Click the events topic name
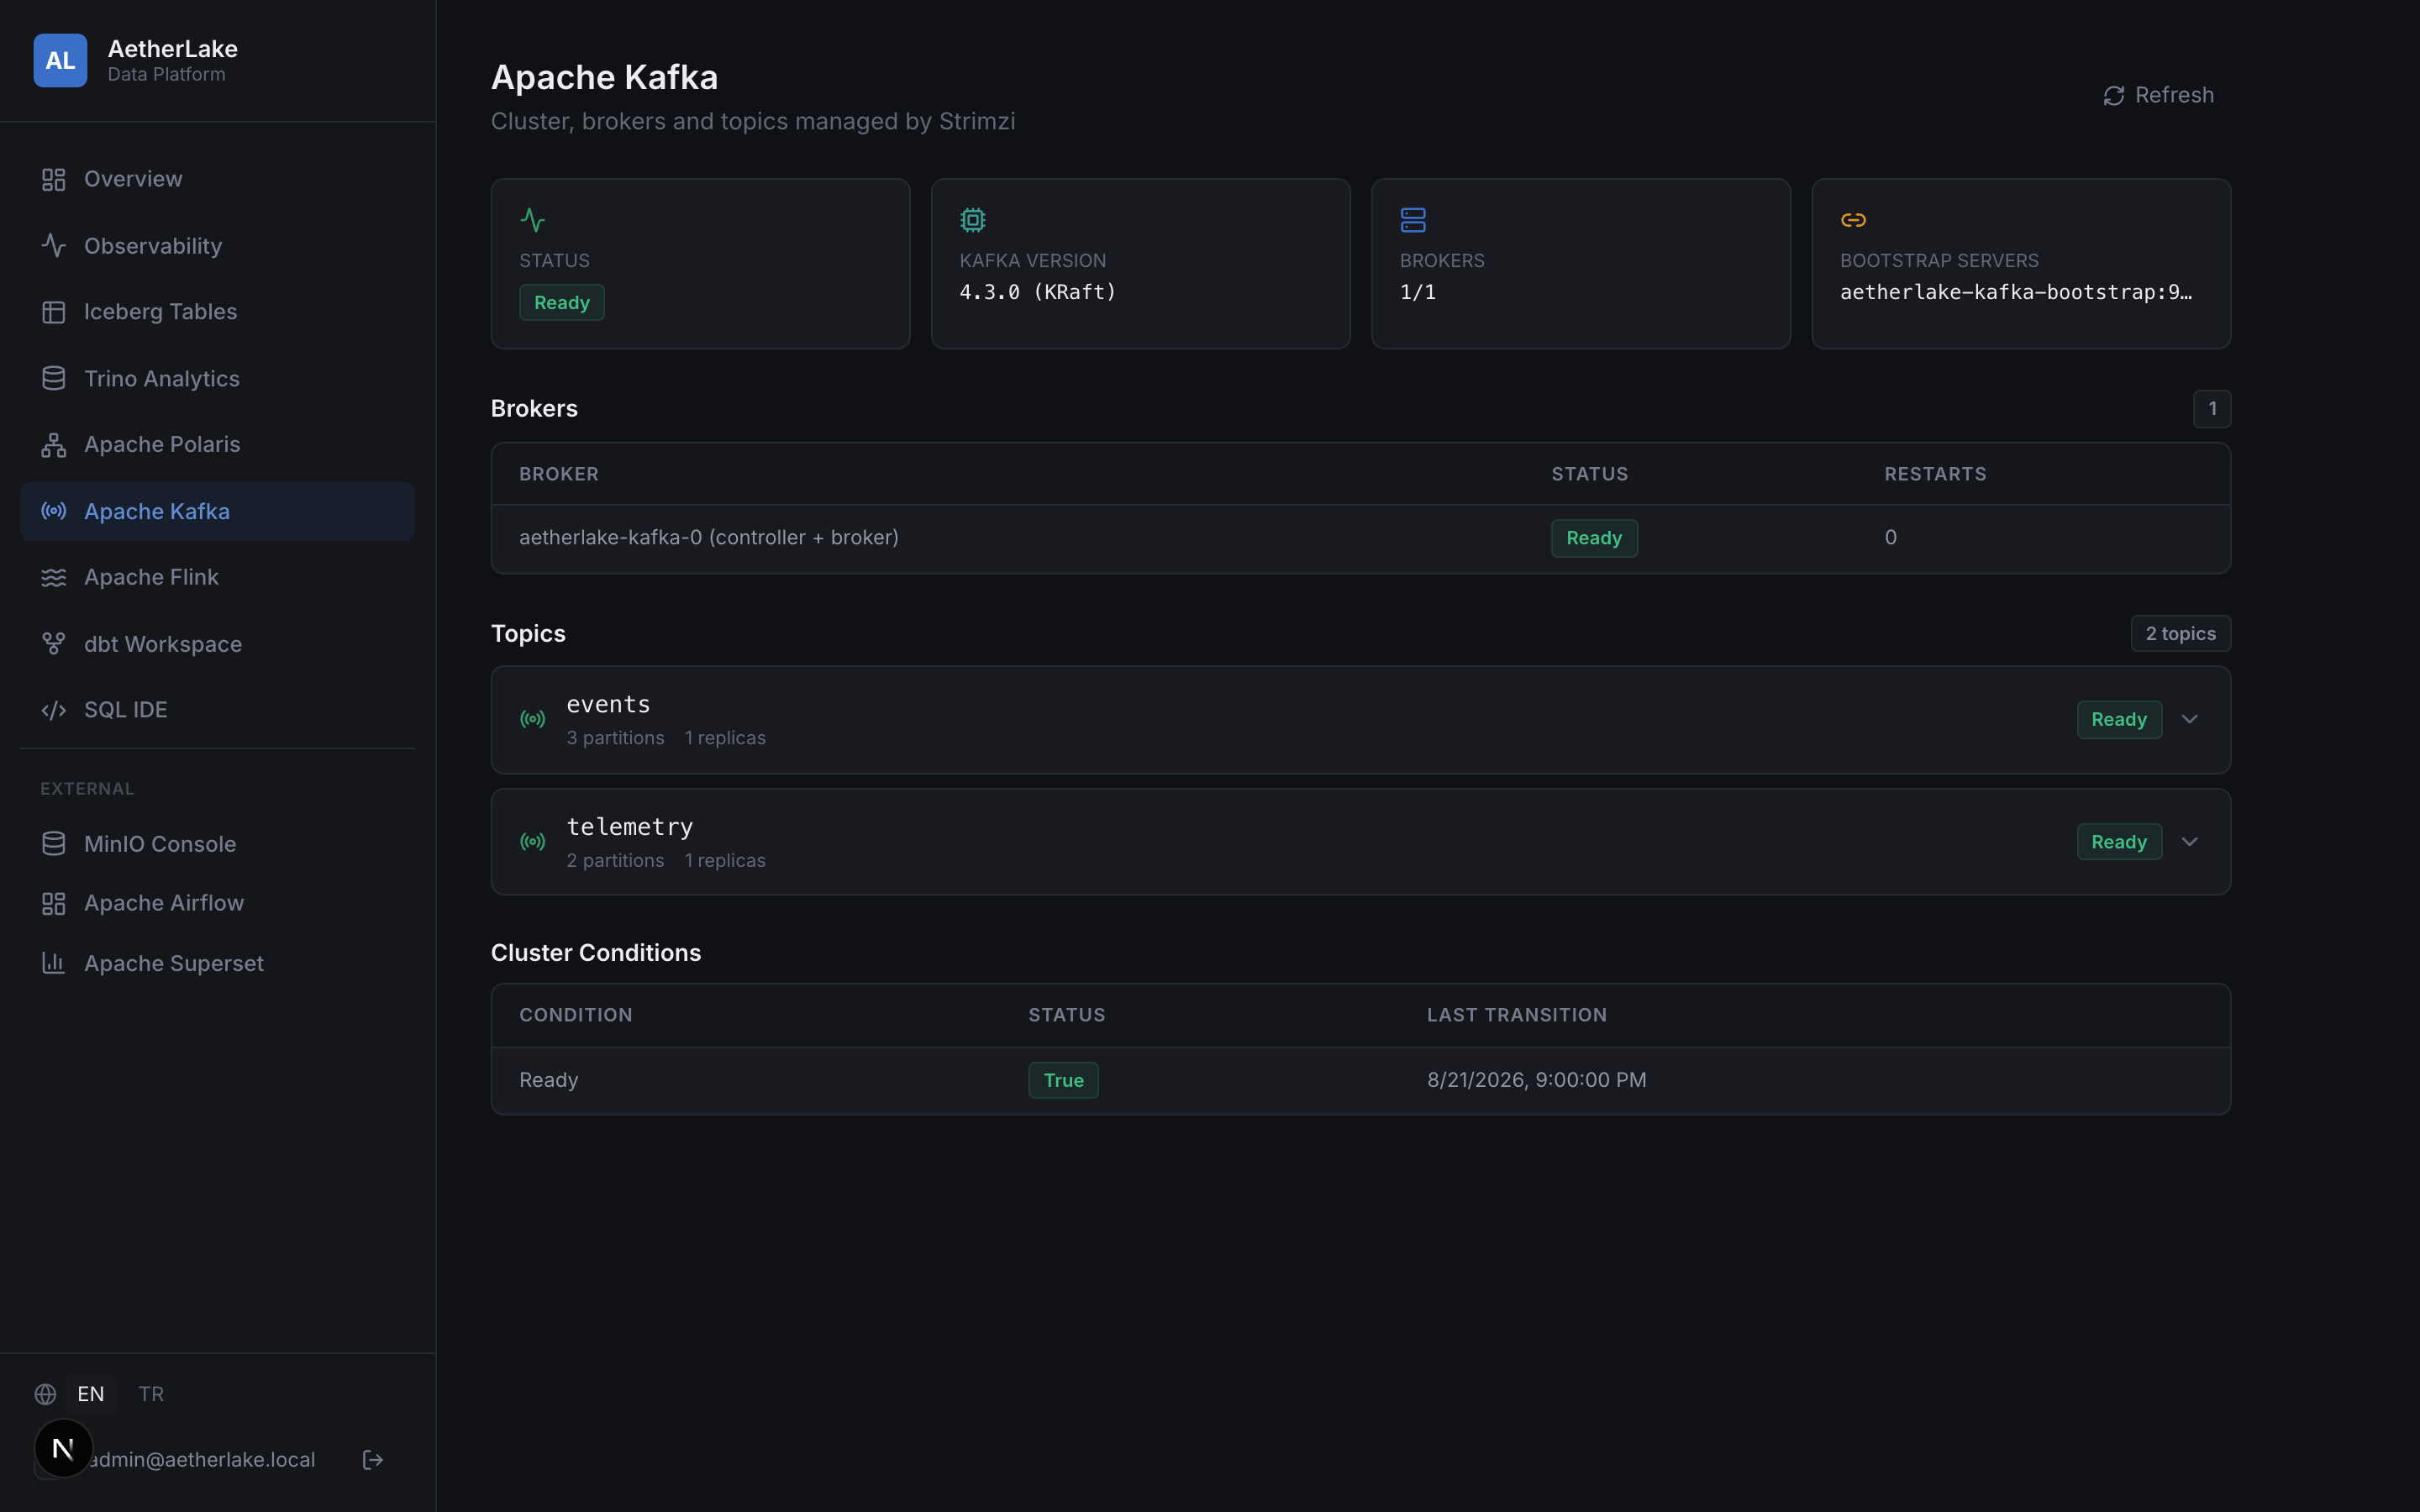This screenshot has width=2420, height=1512. tap(608, 704)
